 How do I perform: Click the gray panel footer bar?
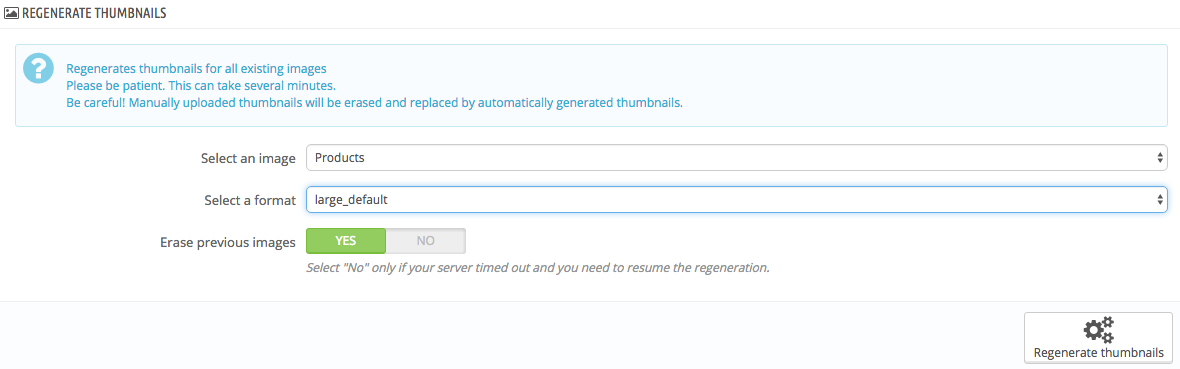click(x=590, y=335)
